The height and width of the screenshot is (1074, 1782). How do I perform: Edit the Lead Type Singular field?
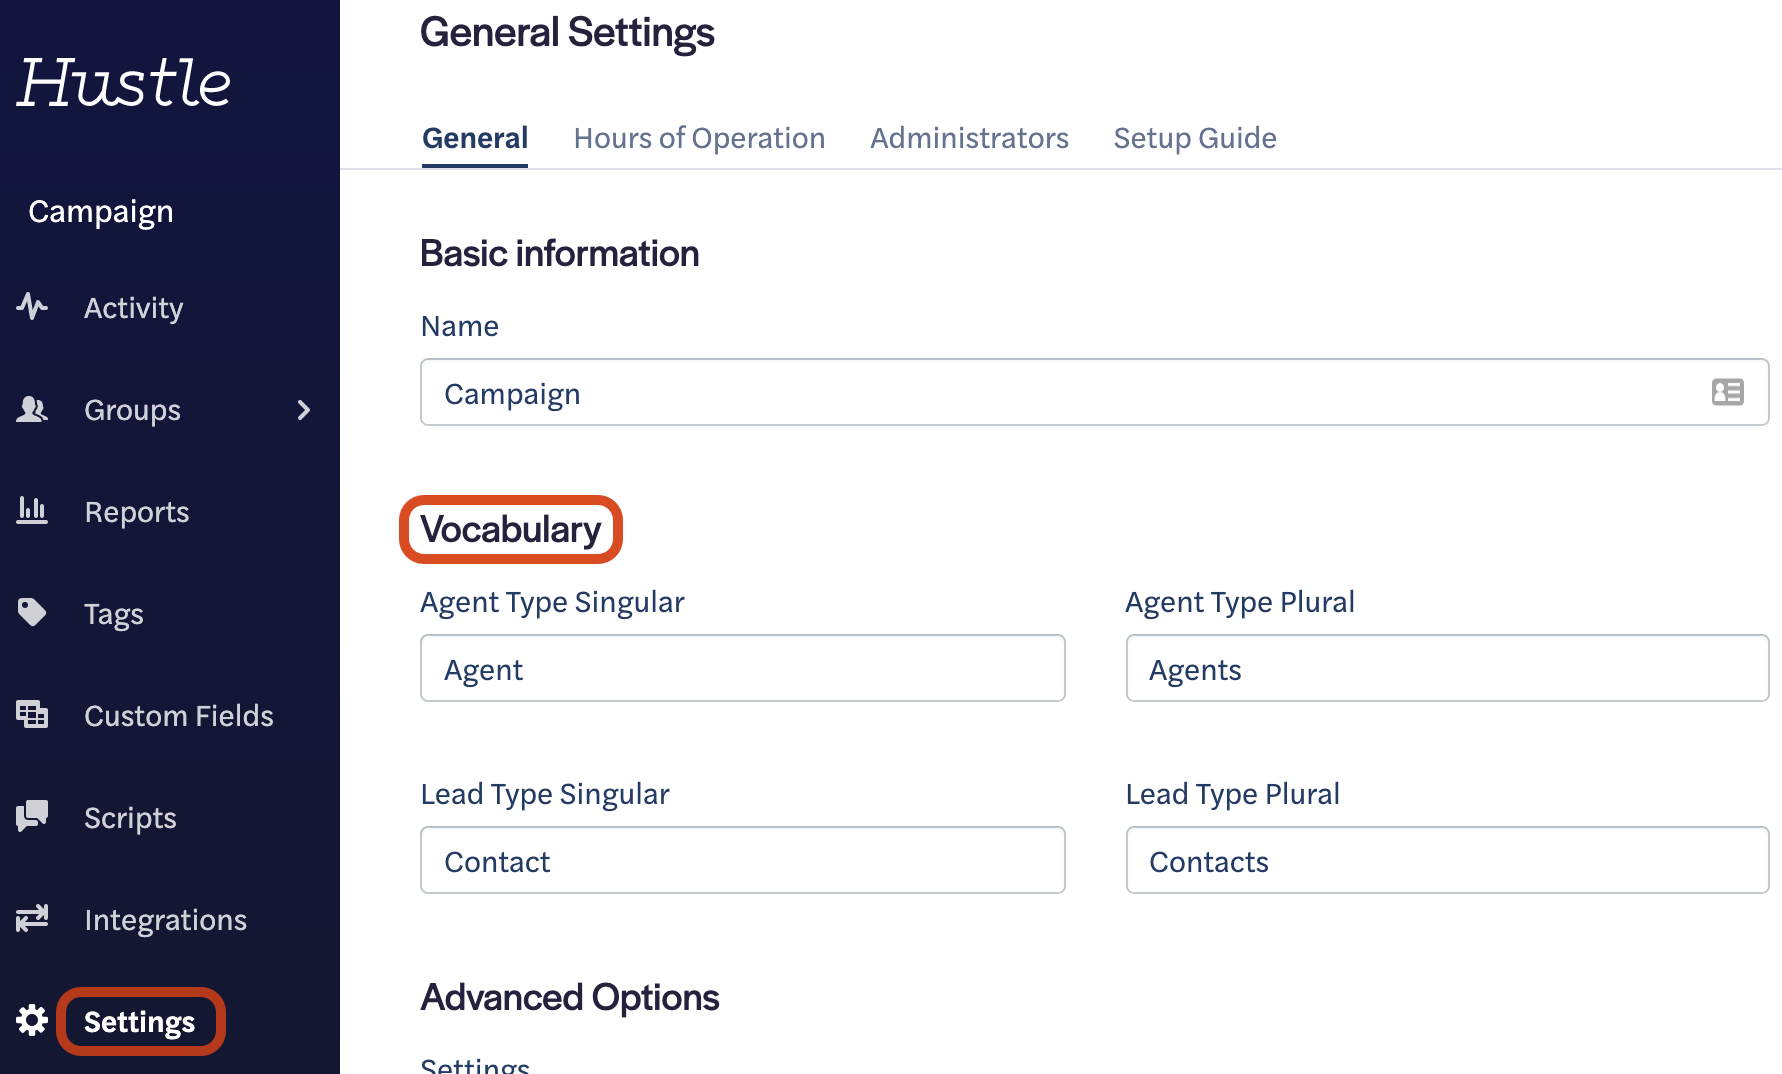click(742, 860)
